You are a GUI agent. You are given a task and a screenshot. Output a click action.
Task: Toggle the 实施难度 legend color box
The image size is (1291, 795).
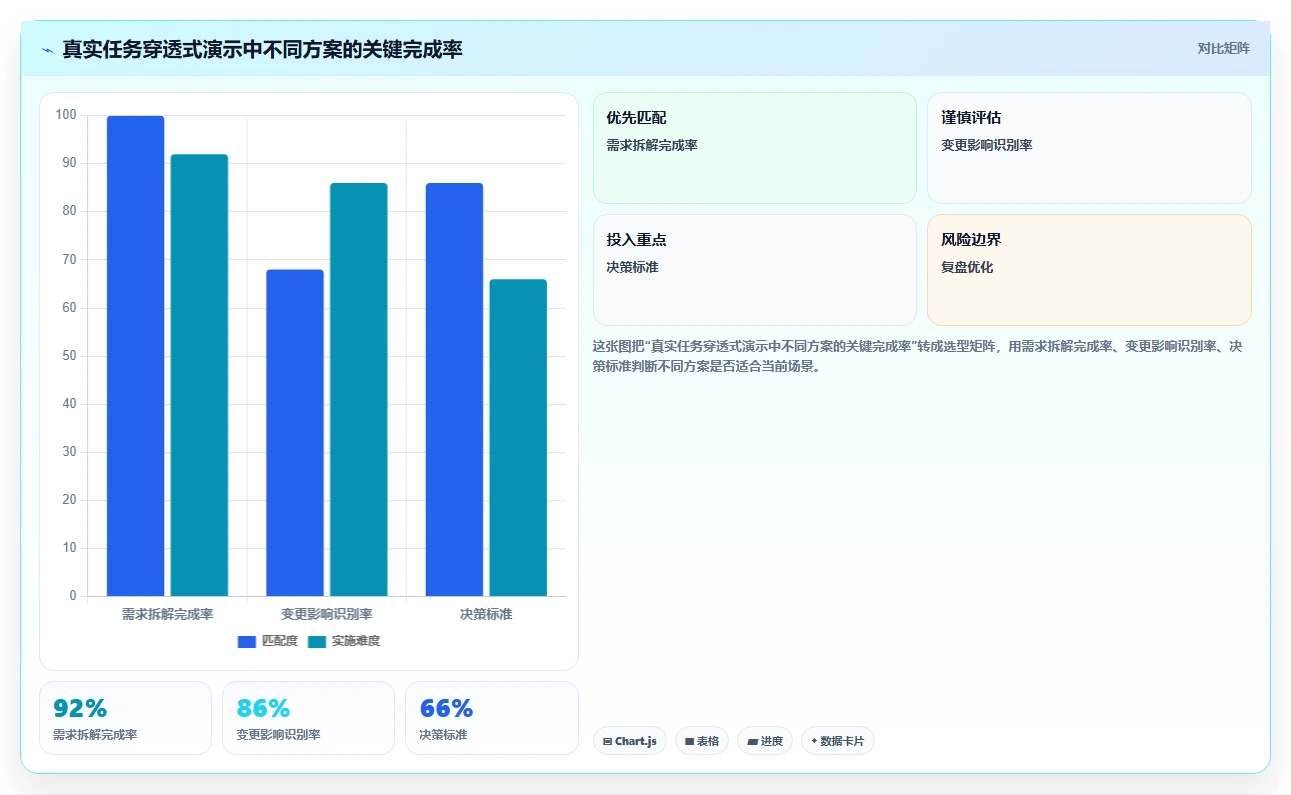tap(317, 641)
